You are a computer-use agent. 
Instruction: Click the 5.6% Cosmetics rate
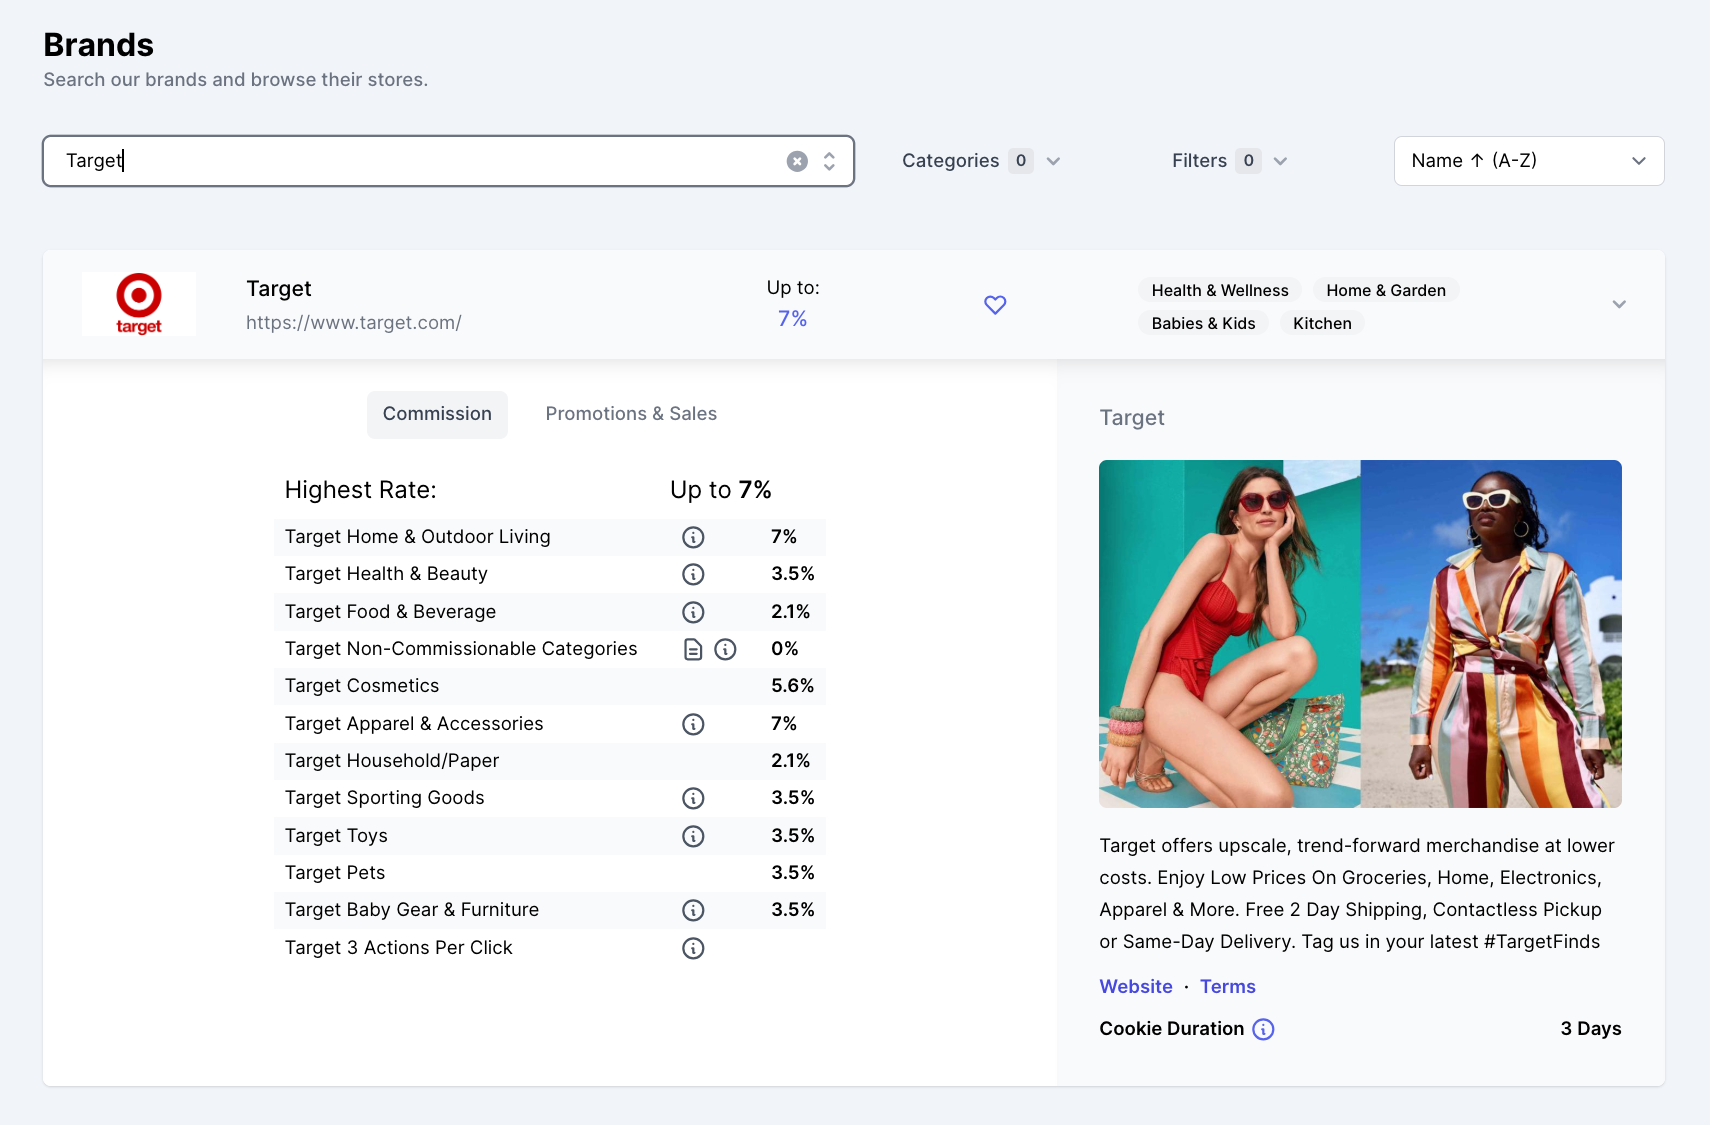793,686
